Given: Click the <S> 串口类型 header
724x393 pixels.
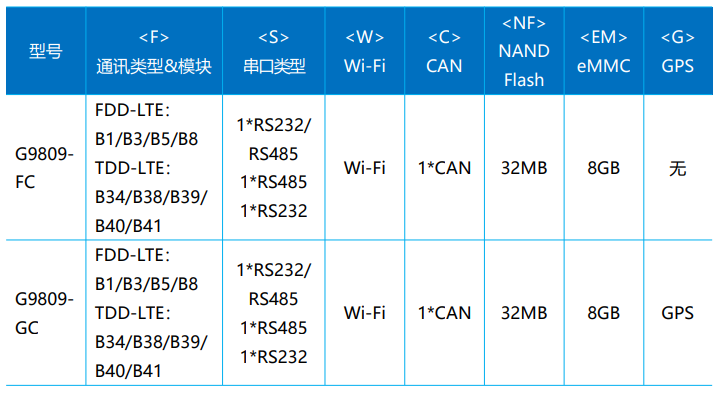Looking at the screenshot, I should (274, 51).
